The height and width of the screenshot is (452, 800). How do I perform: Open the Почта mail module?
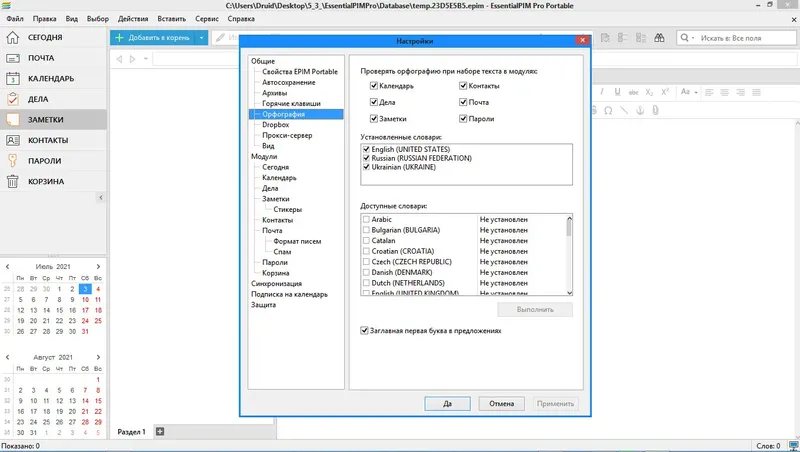pyautogui.click(x=53, y=58)
